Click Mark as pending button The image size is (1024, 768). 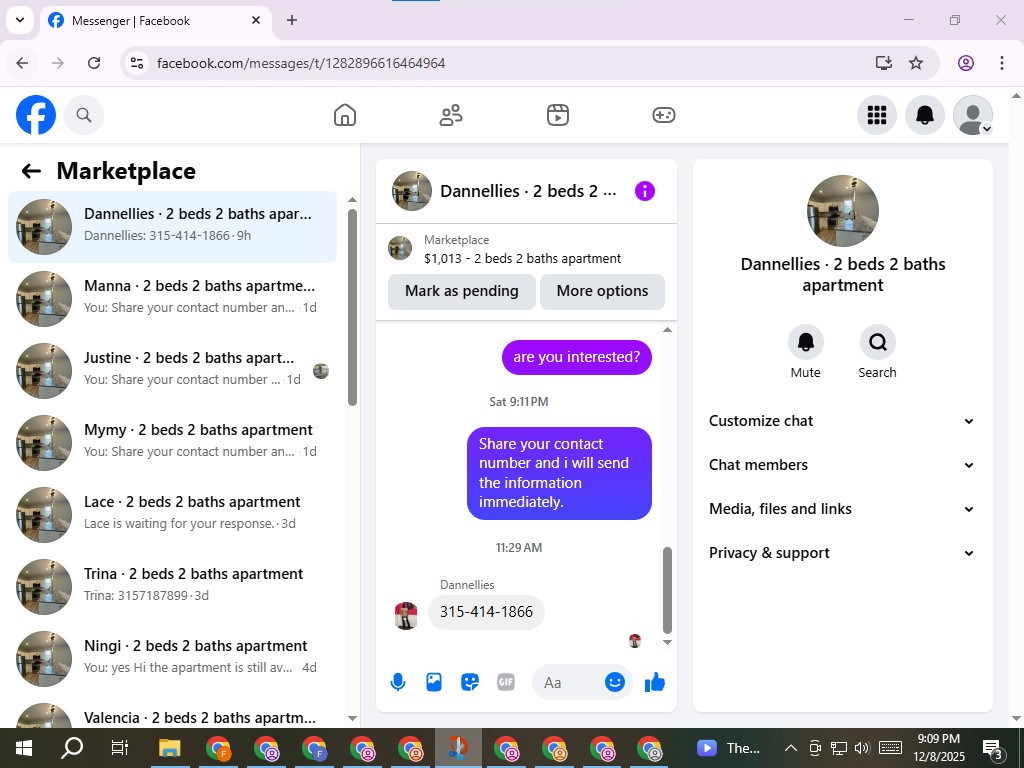[462, 291]
